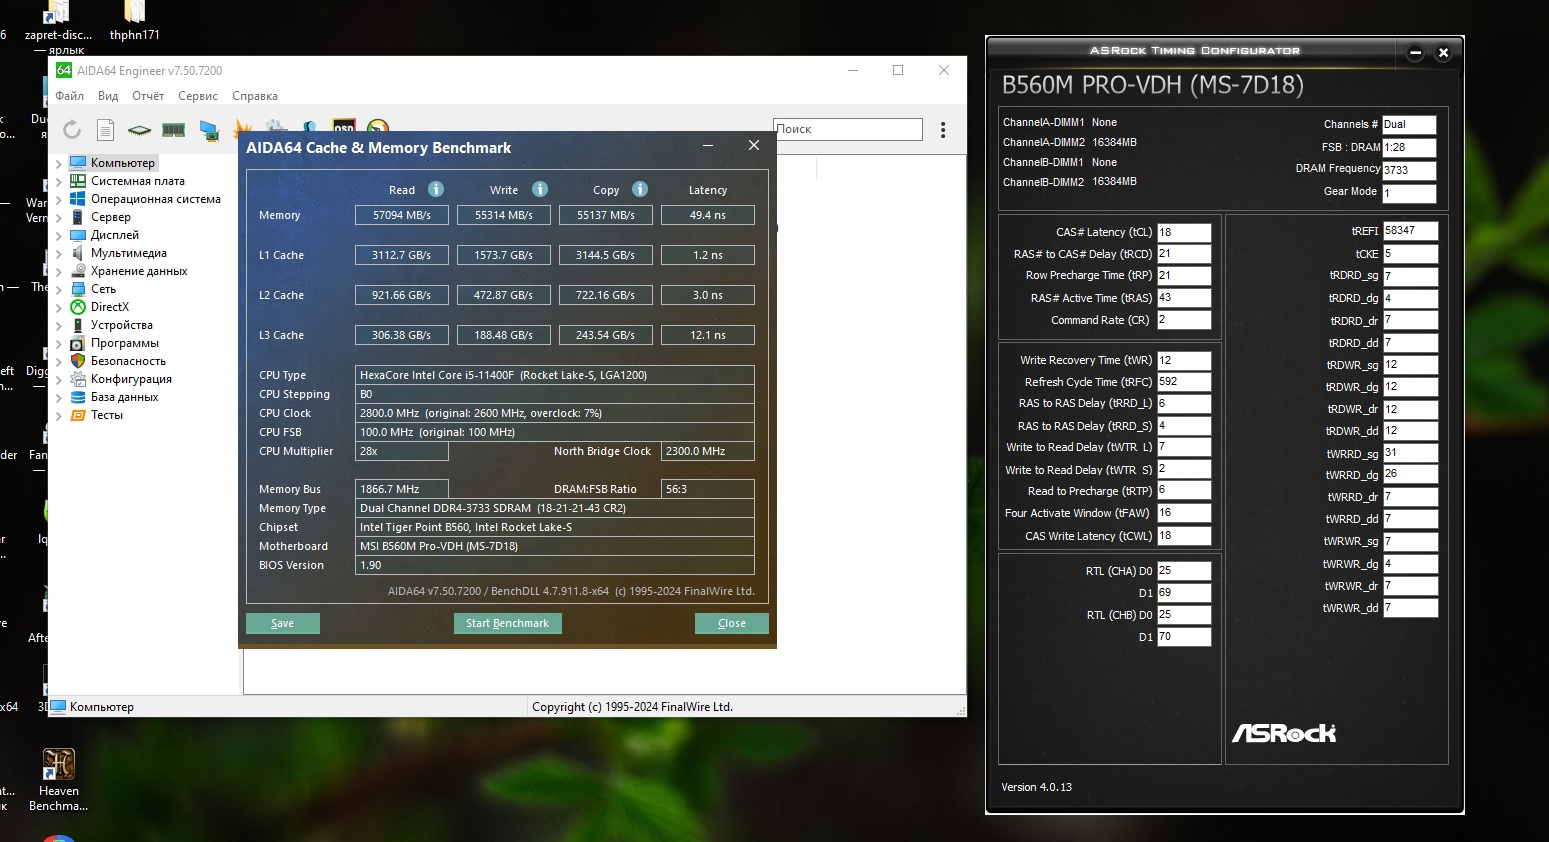
Task: Click the Refresh toolbar icon in AIDA64
Action: coord(72,129)
